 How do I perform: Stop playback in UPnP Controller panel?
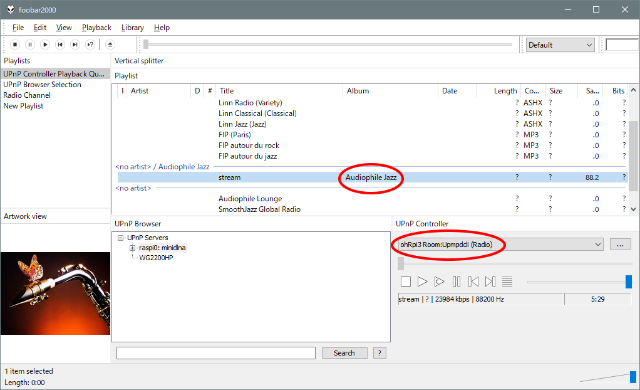click(406, 281)
